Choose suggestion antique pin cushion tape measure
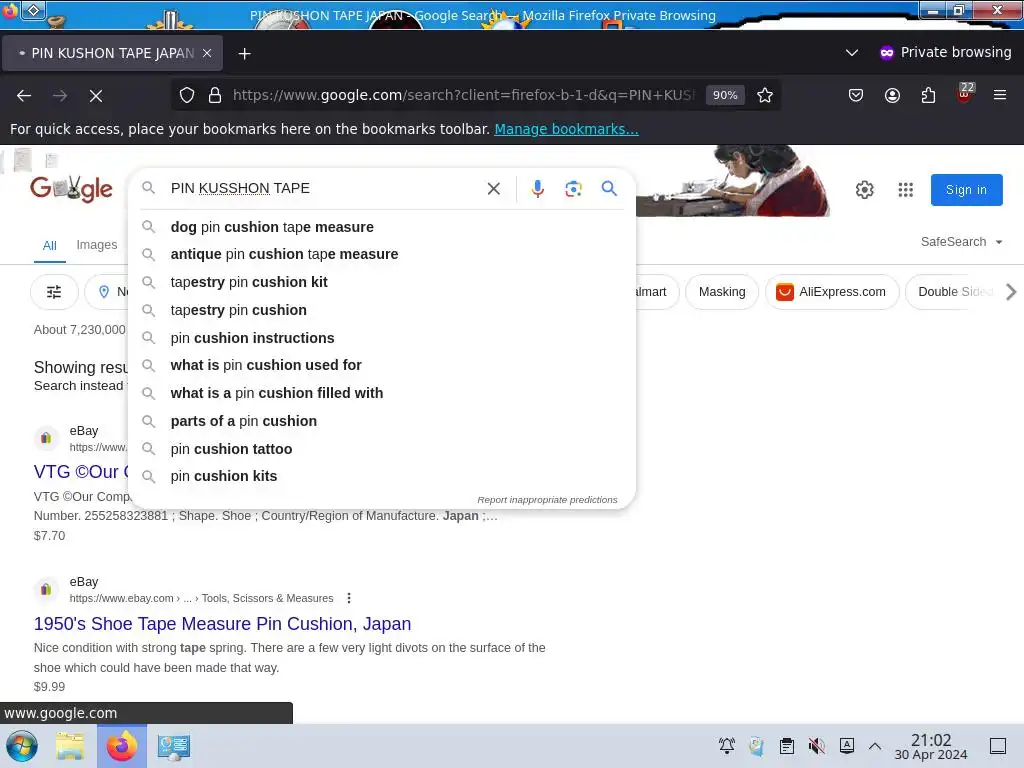The width and height of the screenshot is (1024, 768). [x=382, y=254]
